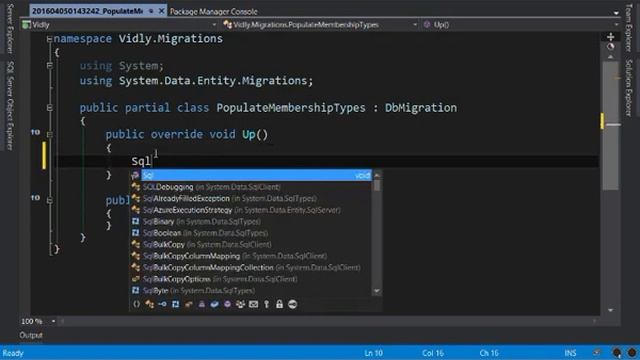
Task: Click the class icon beside Vidly.Migrations.PopulateMembershipTypes
Action: [x=228, y=24]
